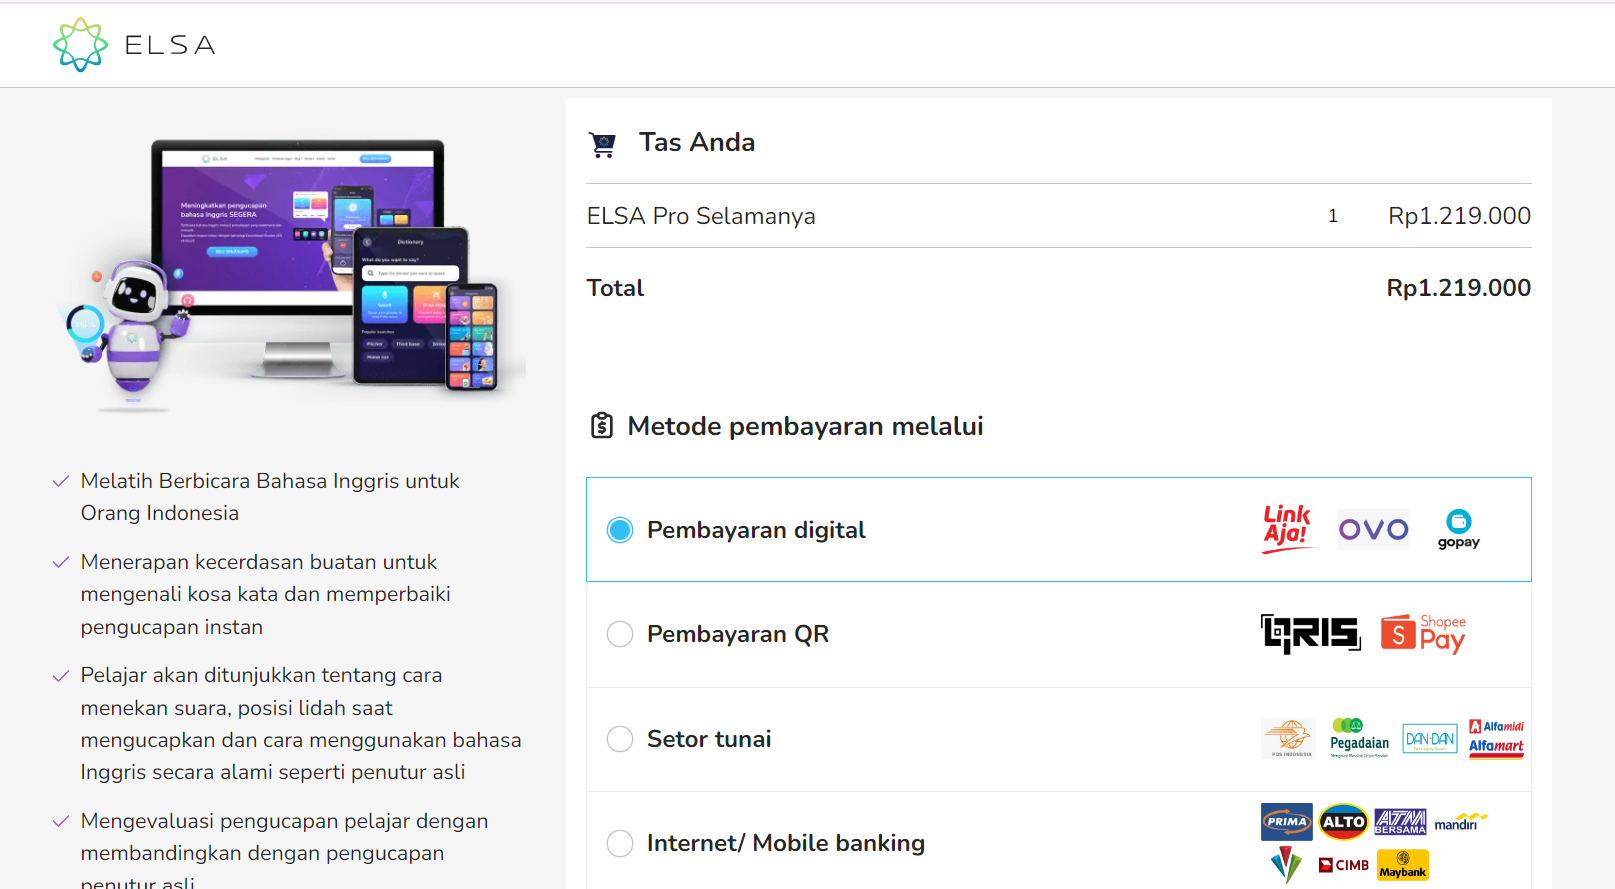The image size is (1615, 889).
Task: Pick the Internet/ Mobile banking radio button
Action: (620, 843)
